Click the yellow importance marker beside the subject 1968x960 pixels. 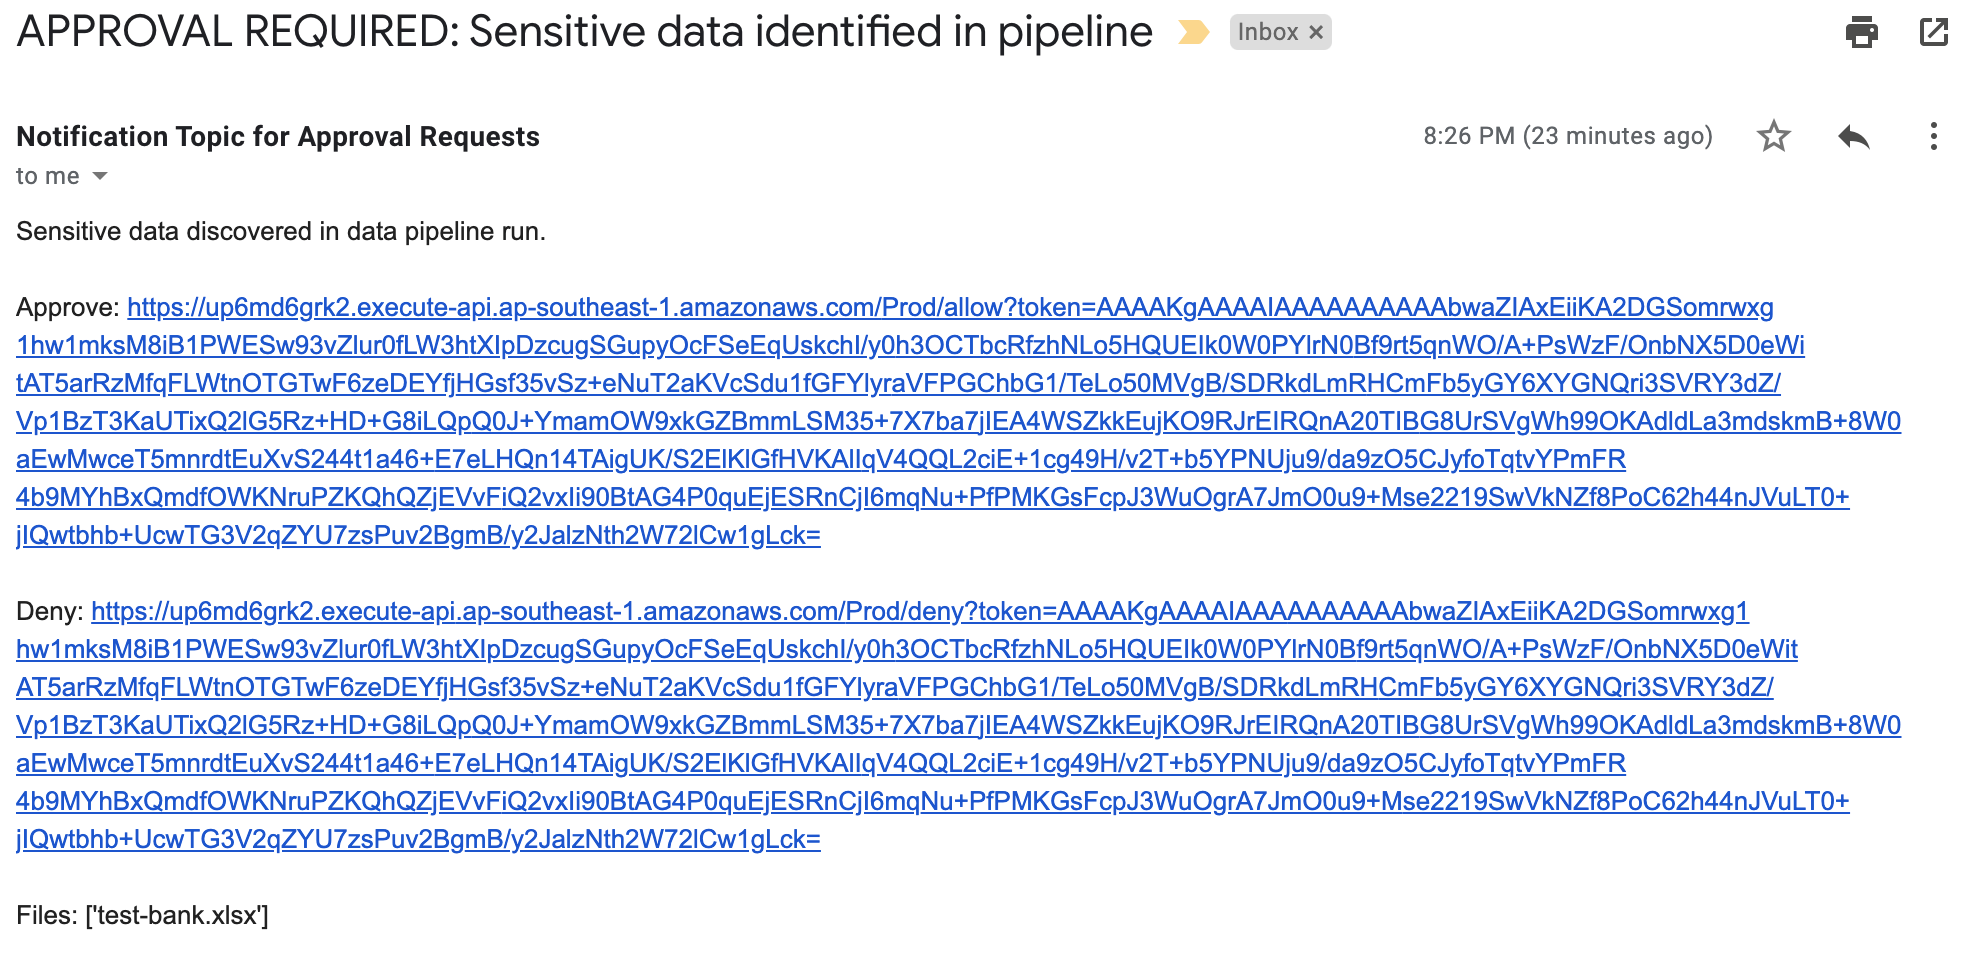pos(1193,33)
